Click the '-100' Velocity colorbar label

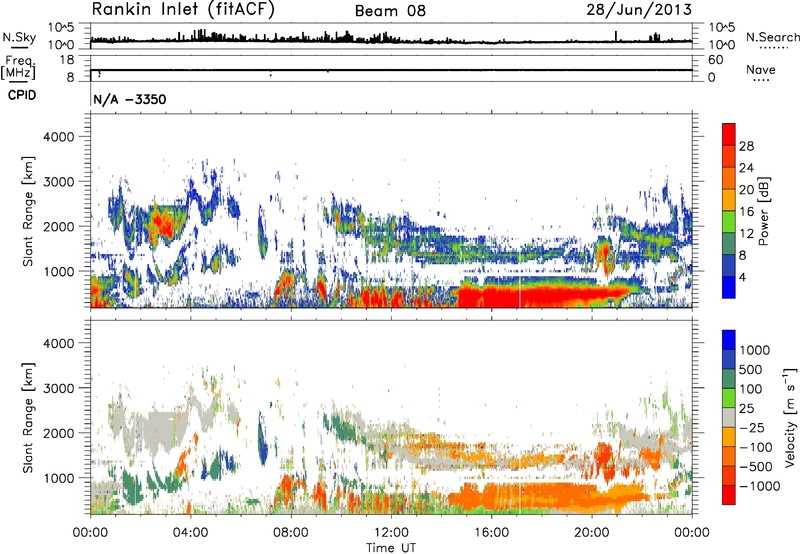(x=756, y=447)
